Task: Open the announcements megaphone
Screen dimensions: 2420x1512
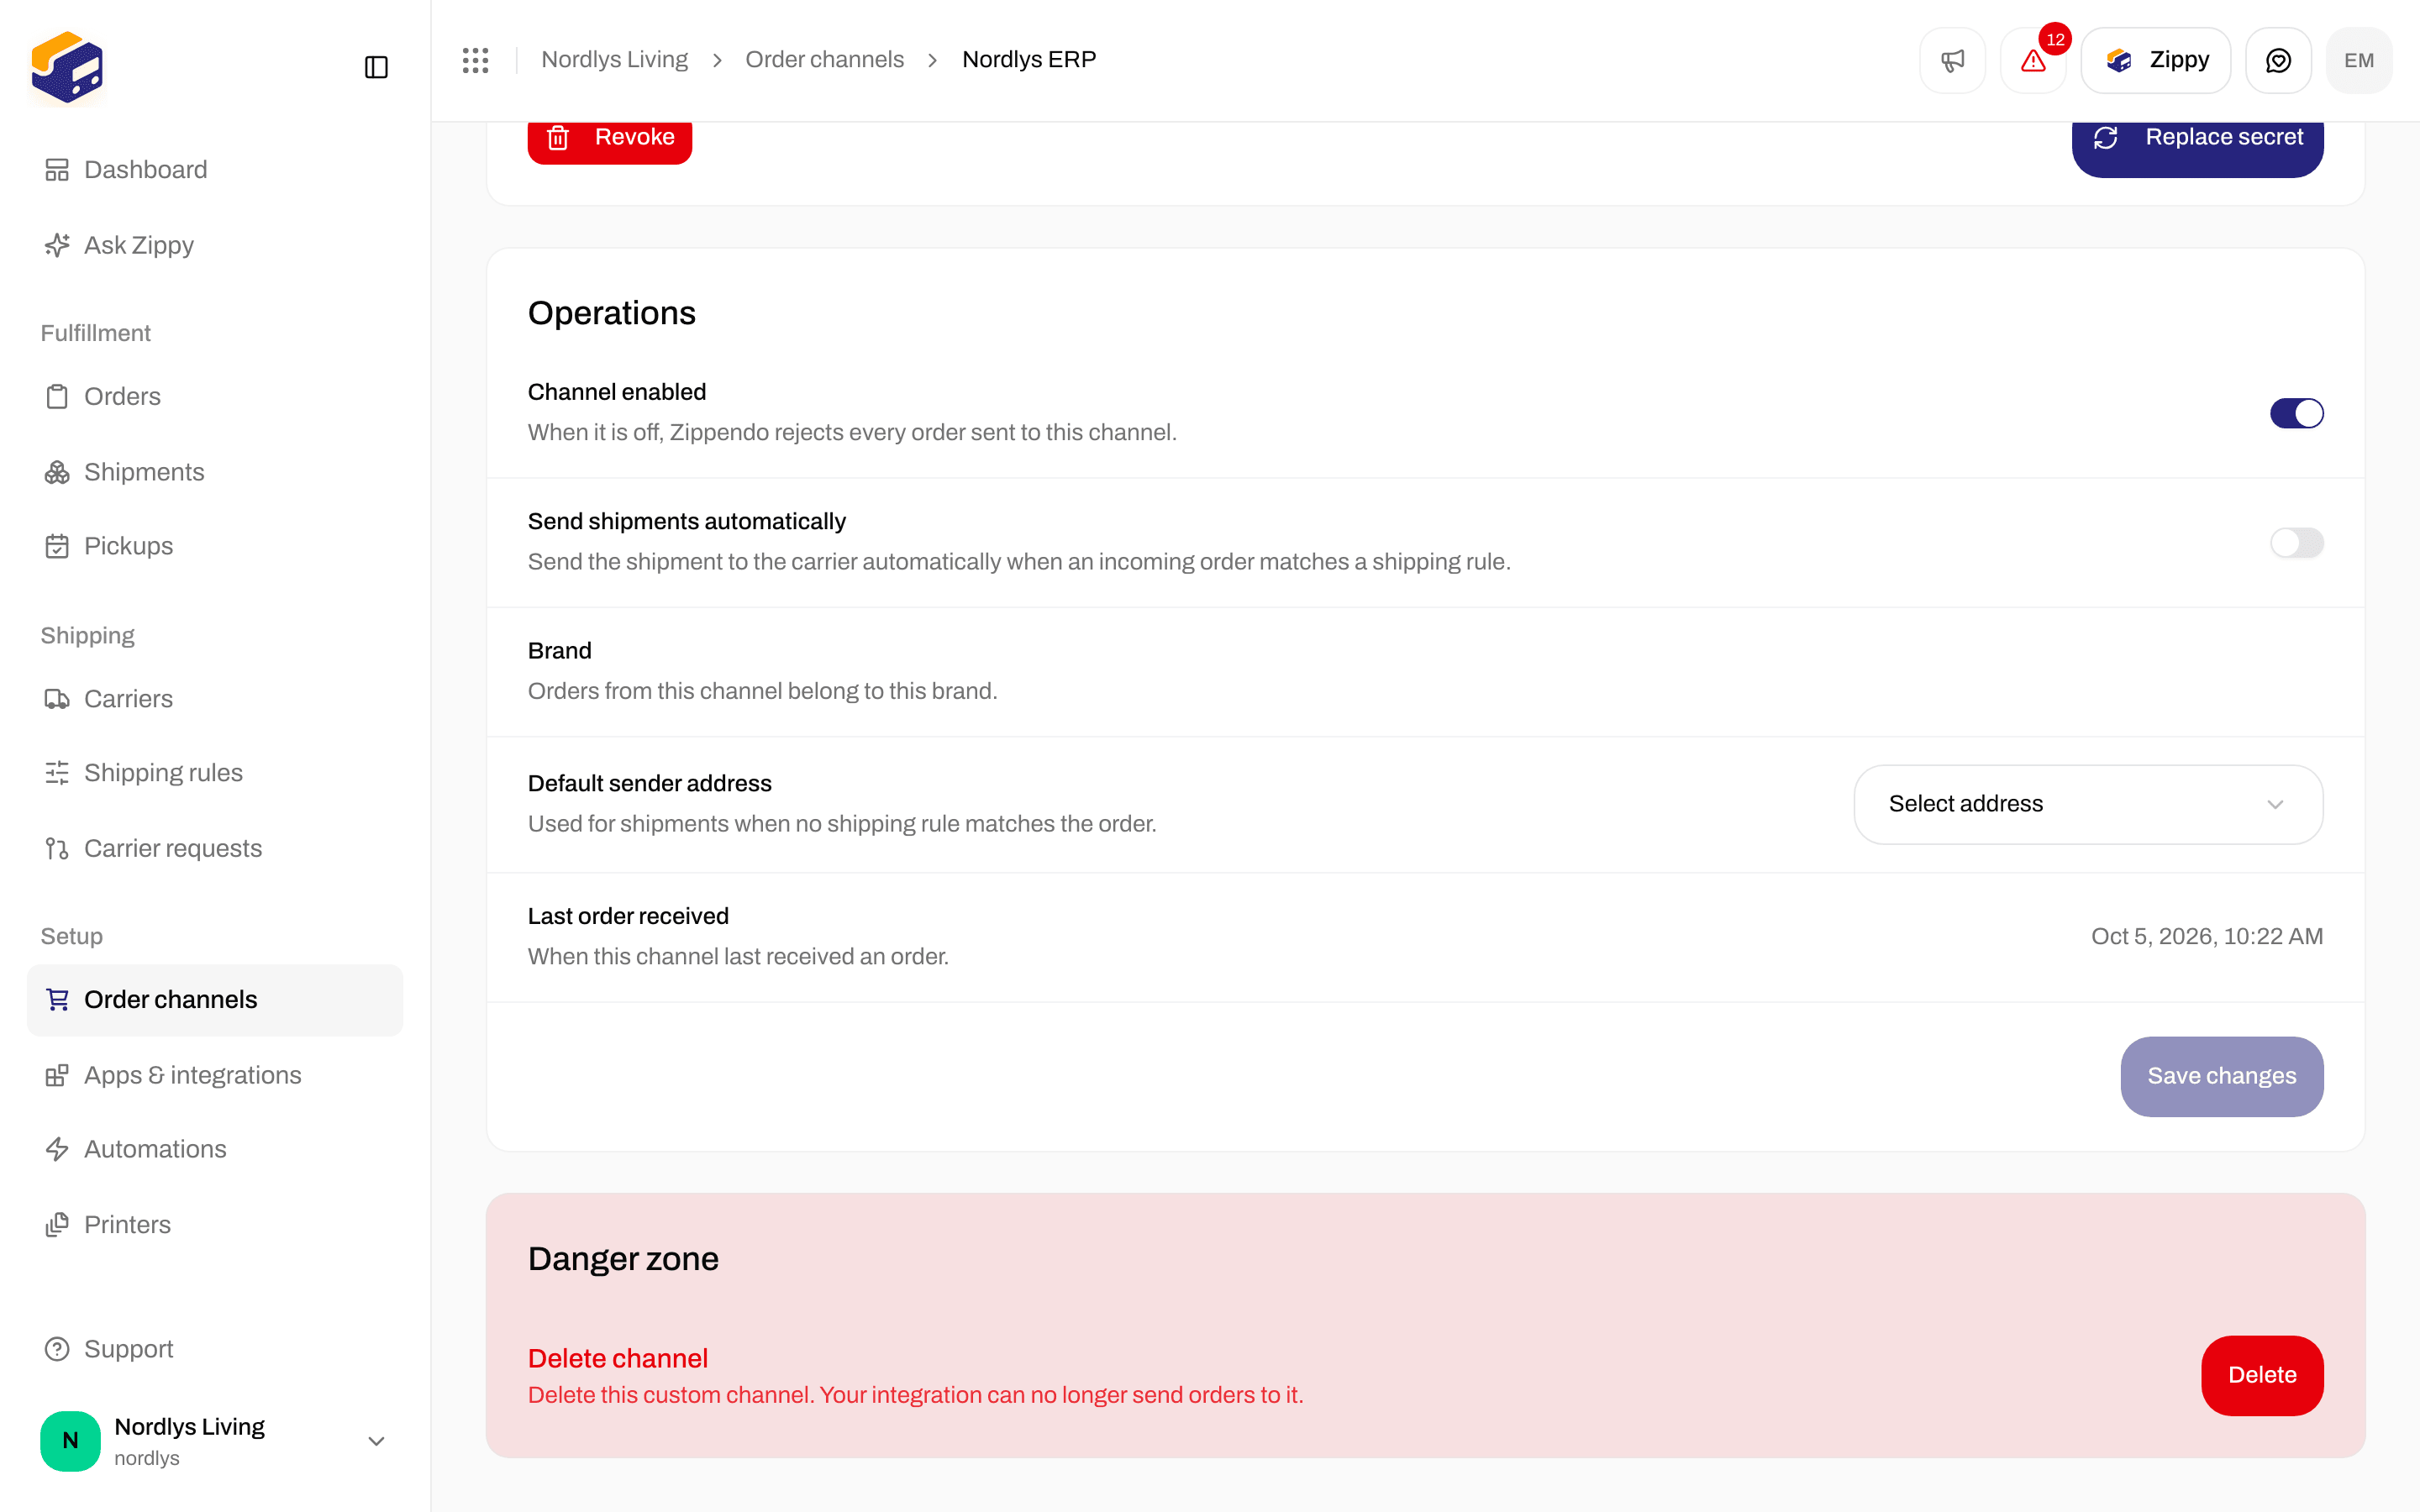Action: tap(1952, 60)
